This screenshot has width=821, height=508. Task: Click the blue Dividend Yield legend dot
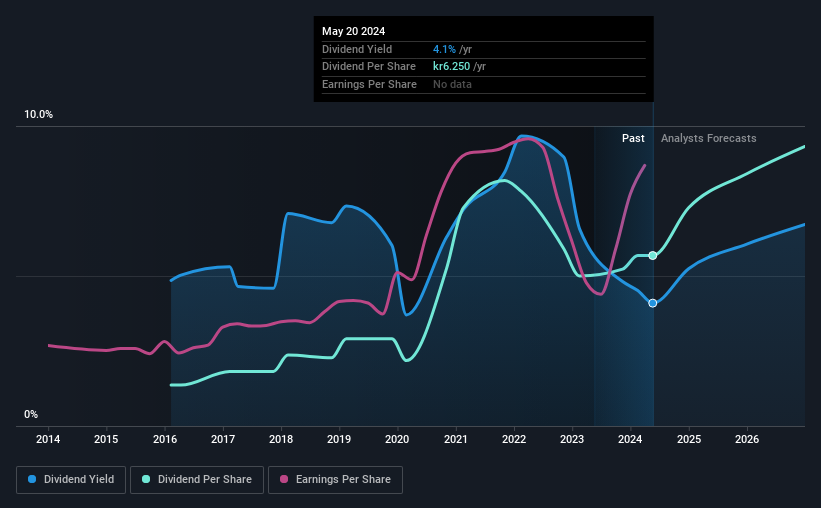(32, 479)
